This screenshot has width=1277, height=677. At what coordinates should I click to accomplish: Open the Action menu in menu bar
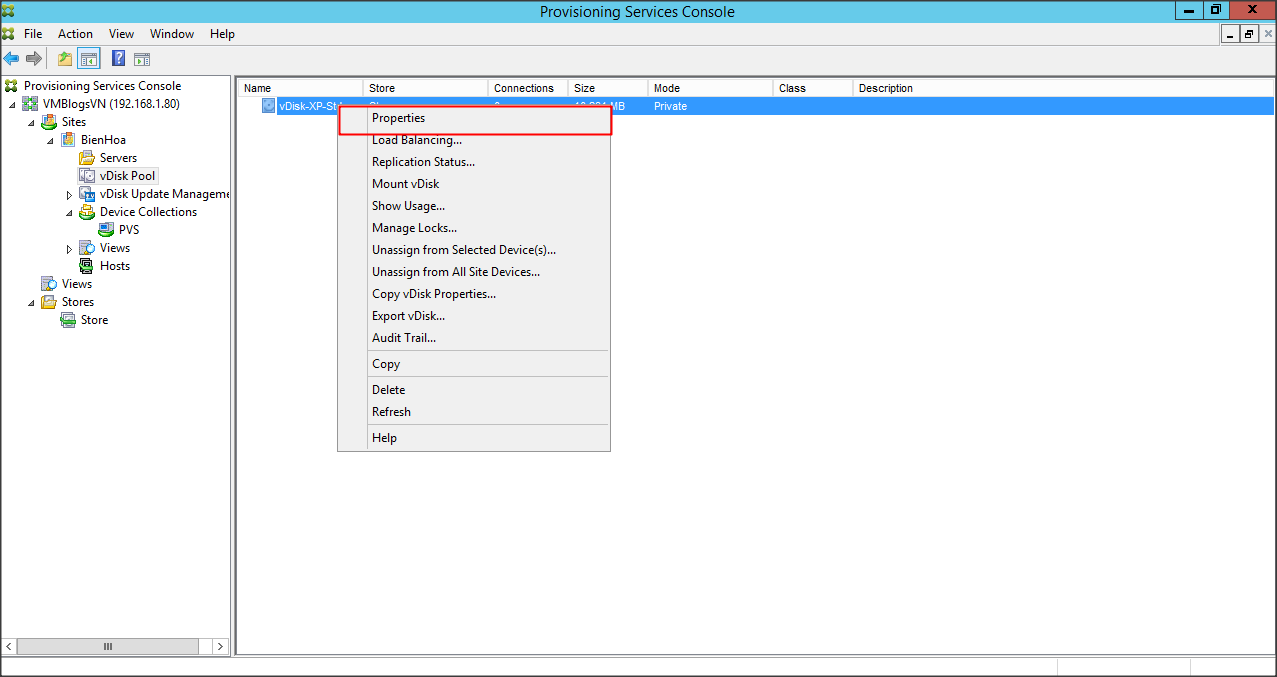pyautogui.click(x=75, y=34)
